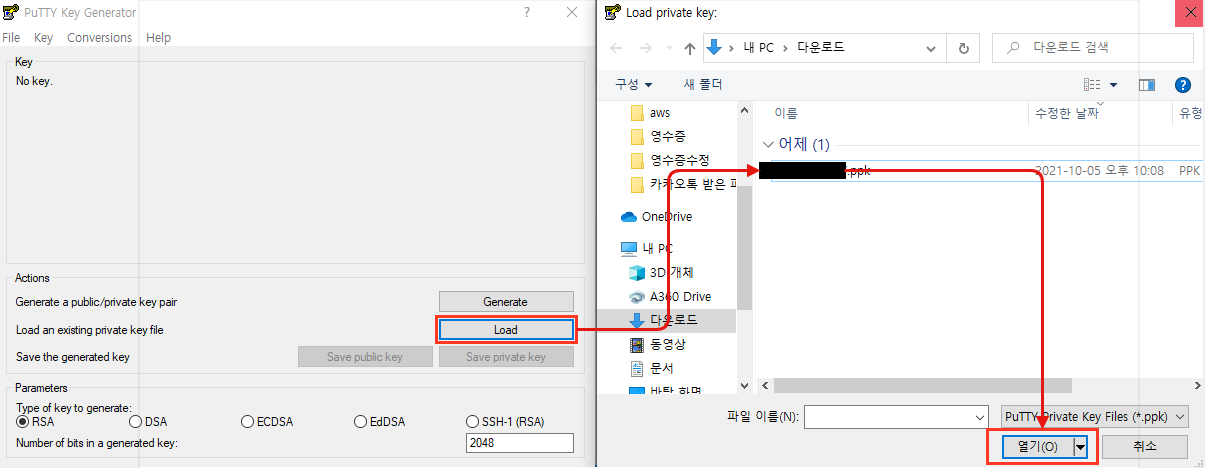Click the 내 PC breadcrumb in the address bar
The width and height of the screenshot is (1205, 468).
(757, 48)
